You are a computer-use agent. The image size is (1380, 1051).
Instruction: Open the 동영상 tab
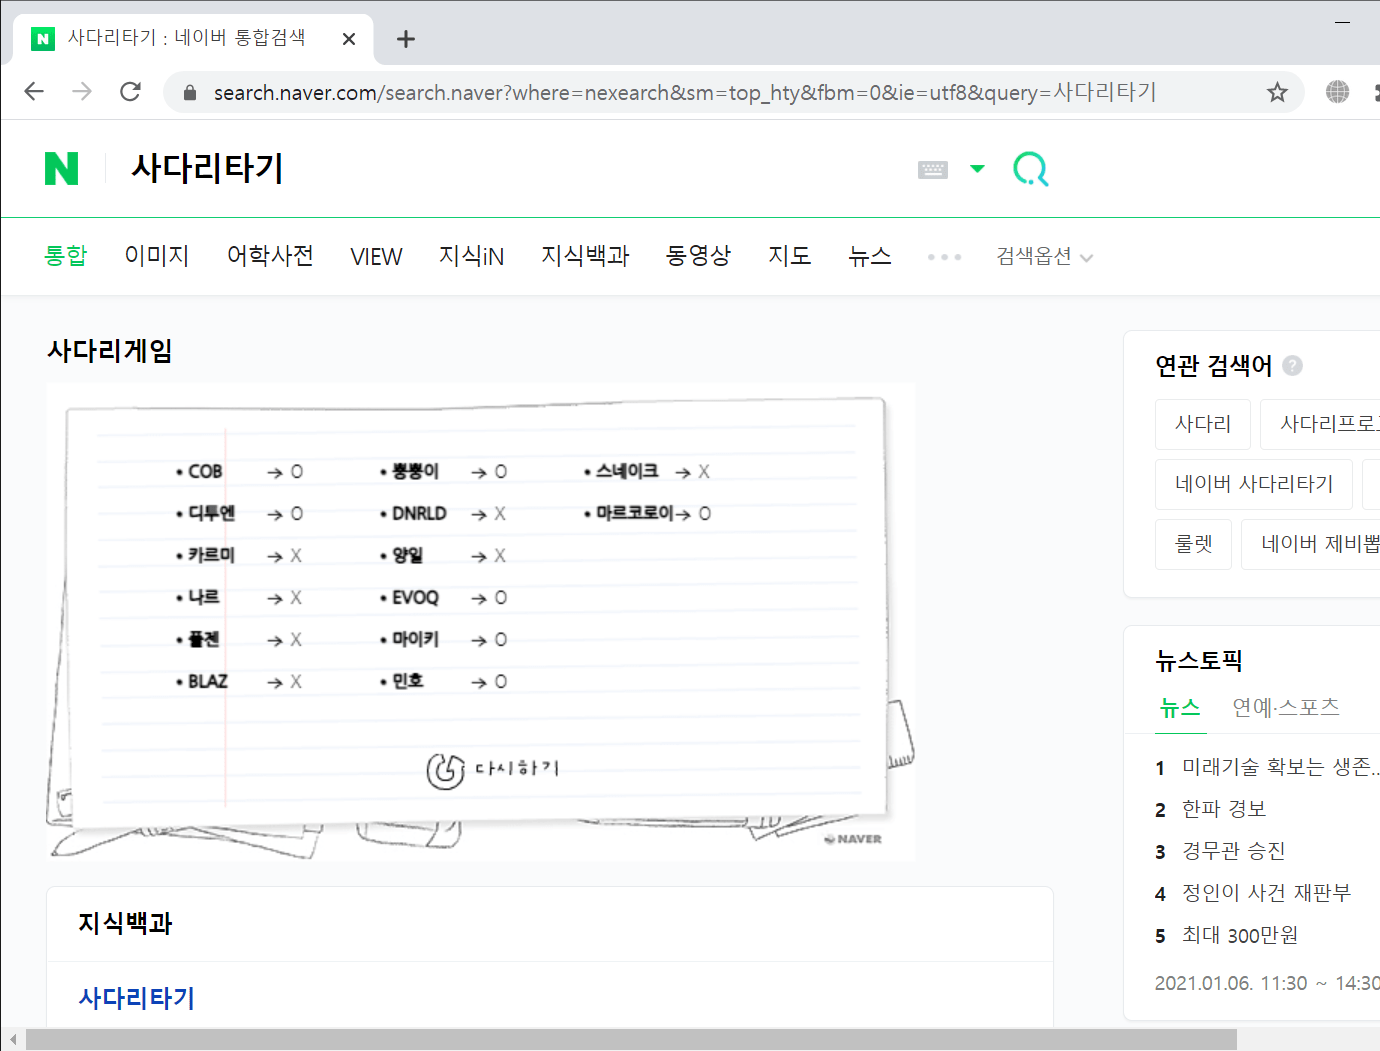coord(698,256)
